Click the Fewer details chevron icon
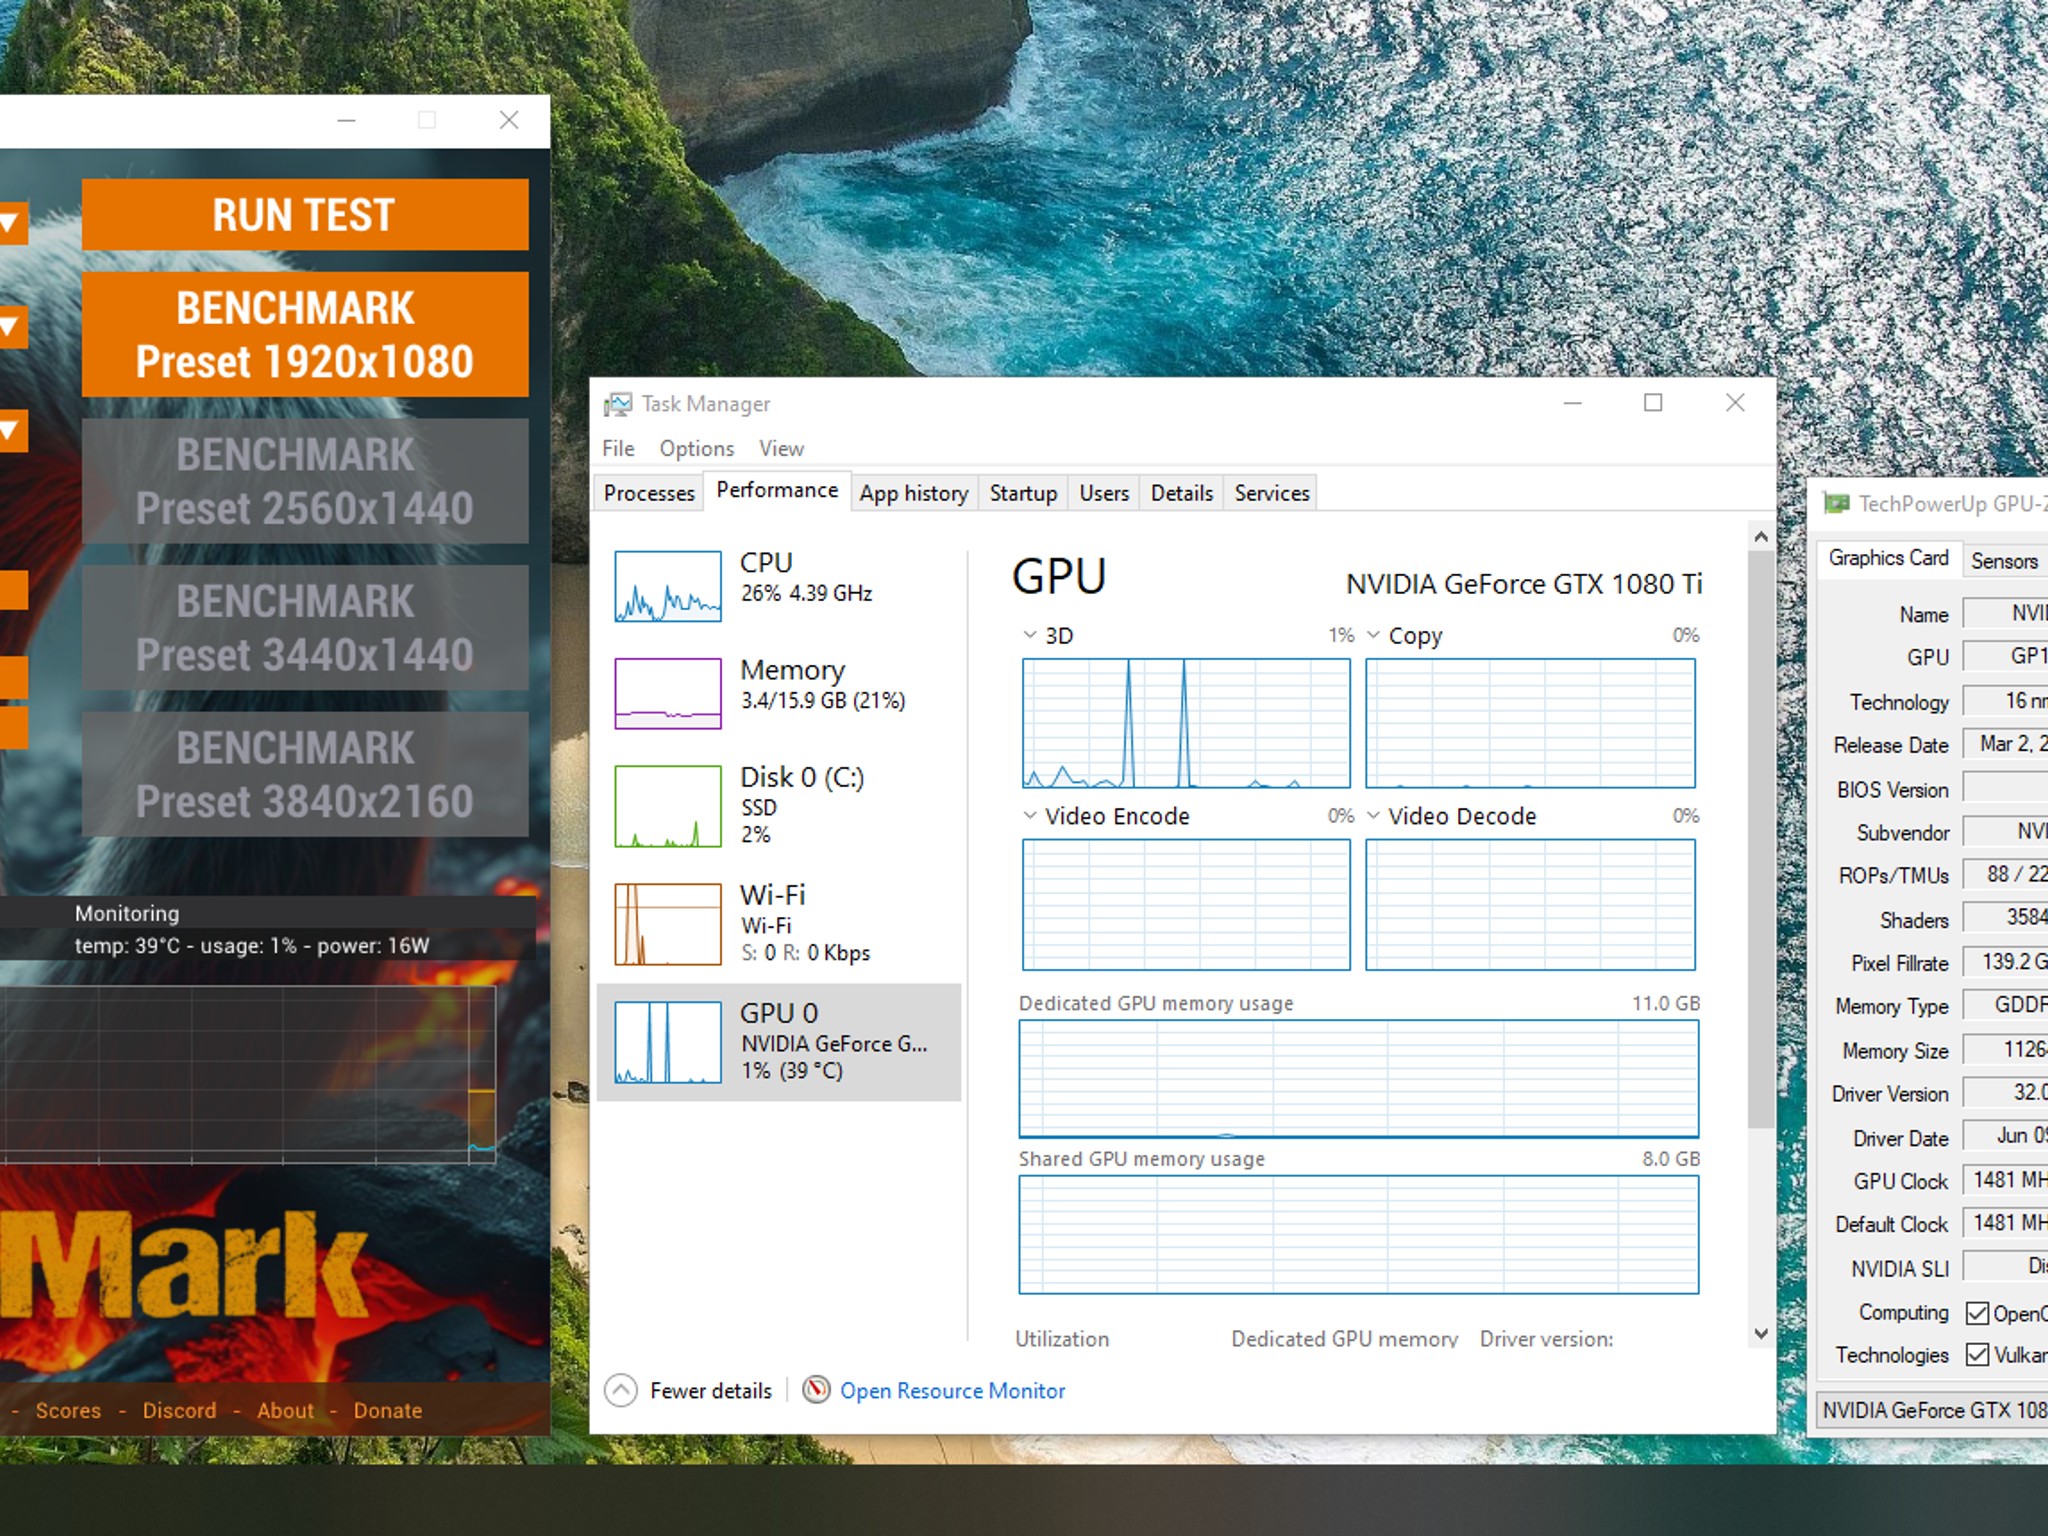 tap(621, 1390)
